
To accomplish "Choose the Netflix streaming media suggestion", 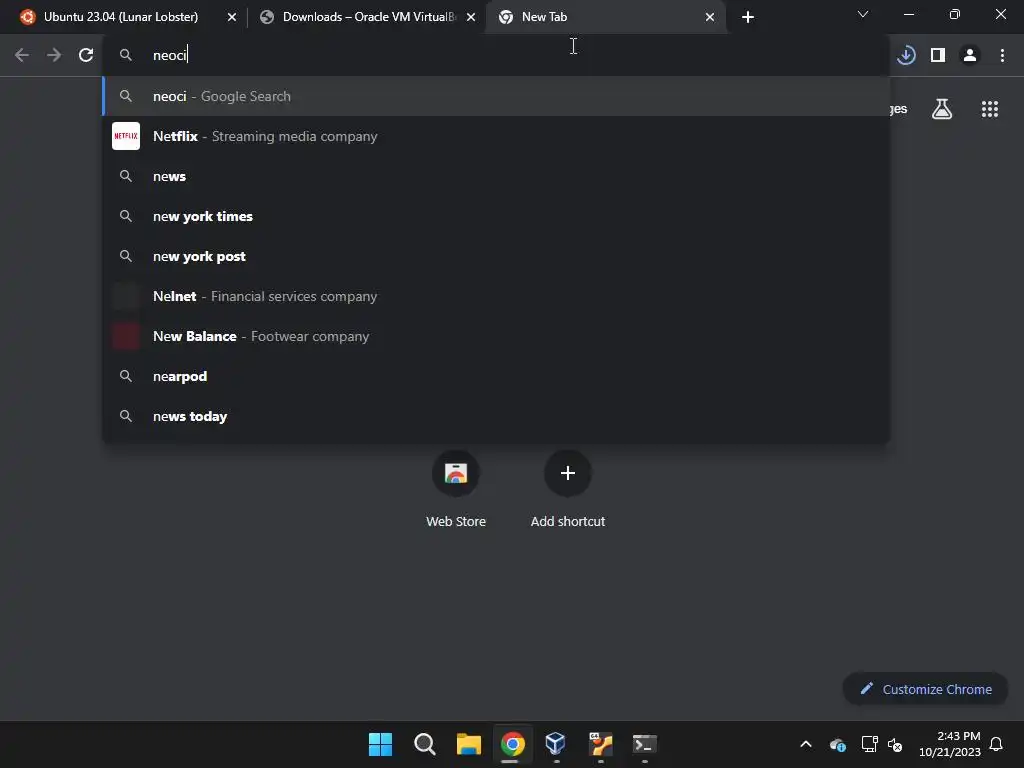I will pyautogui.click(x=496, y=136).
